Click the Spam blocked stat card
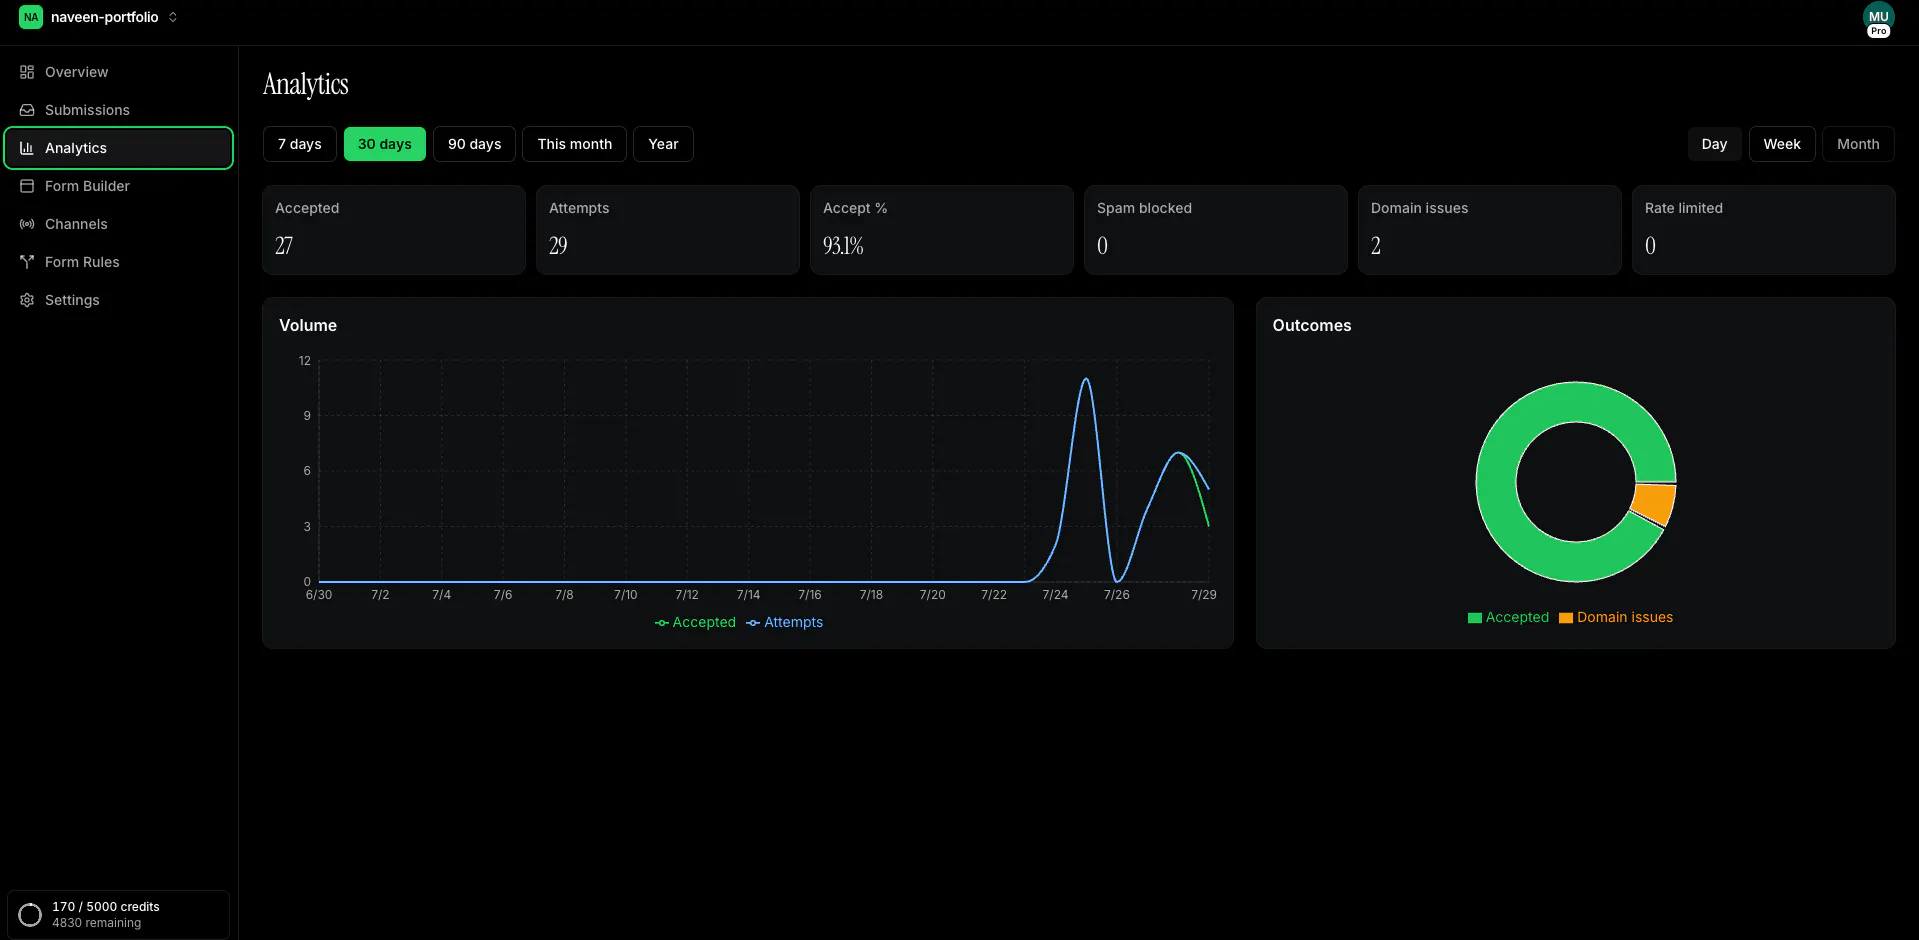Image resolution: width=1919 pixels, height=940 pixels. 1216,230
